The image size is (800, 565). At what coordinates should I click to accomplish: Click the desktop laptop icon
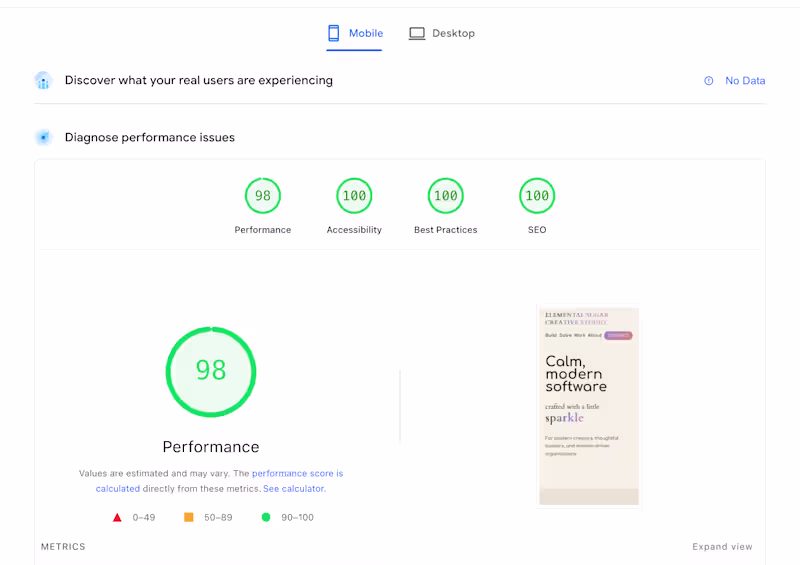(417, 34)
